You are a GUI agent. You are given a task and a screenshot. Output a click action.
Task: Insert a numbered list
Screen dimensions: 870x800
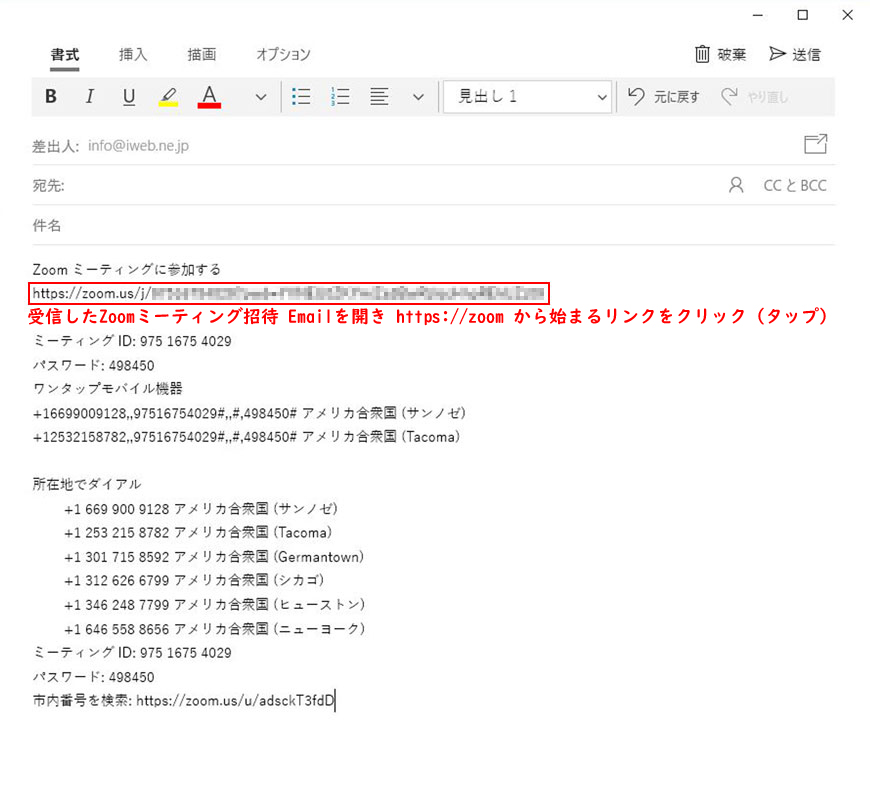pos(340,97)
